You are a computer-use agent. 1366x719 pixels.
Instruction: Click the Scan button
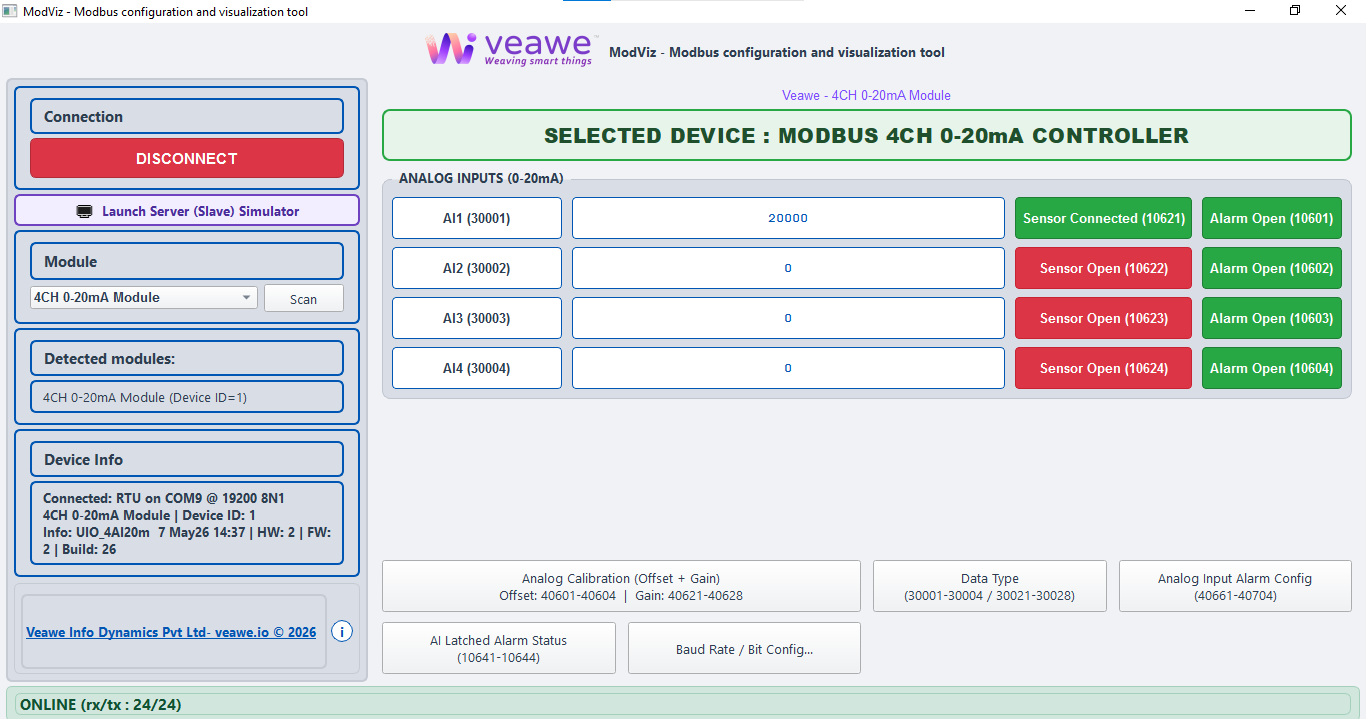[x=304, y=298]
